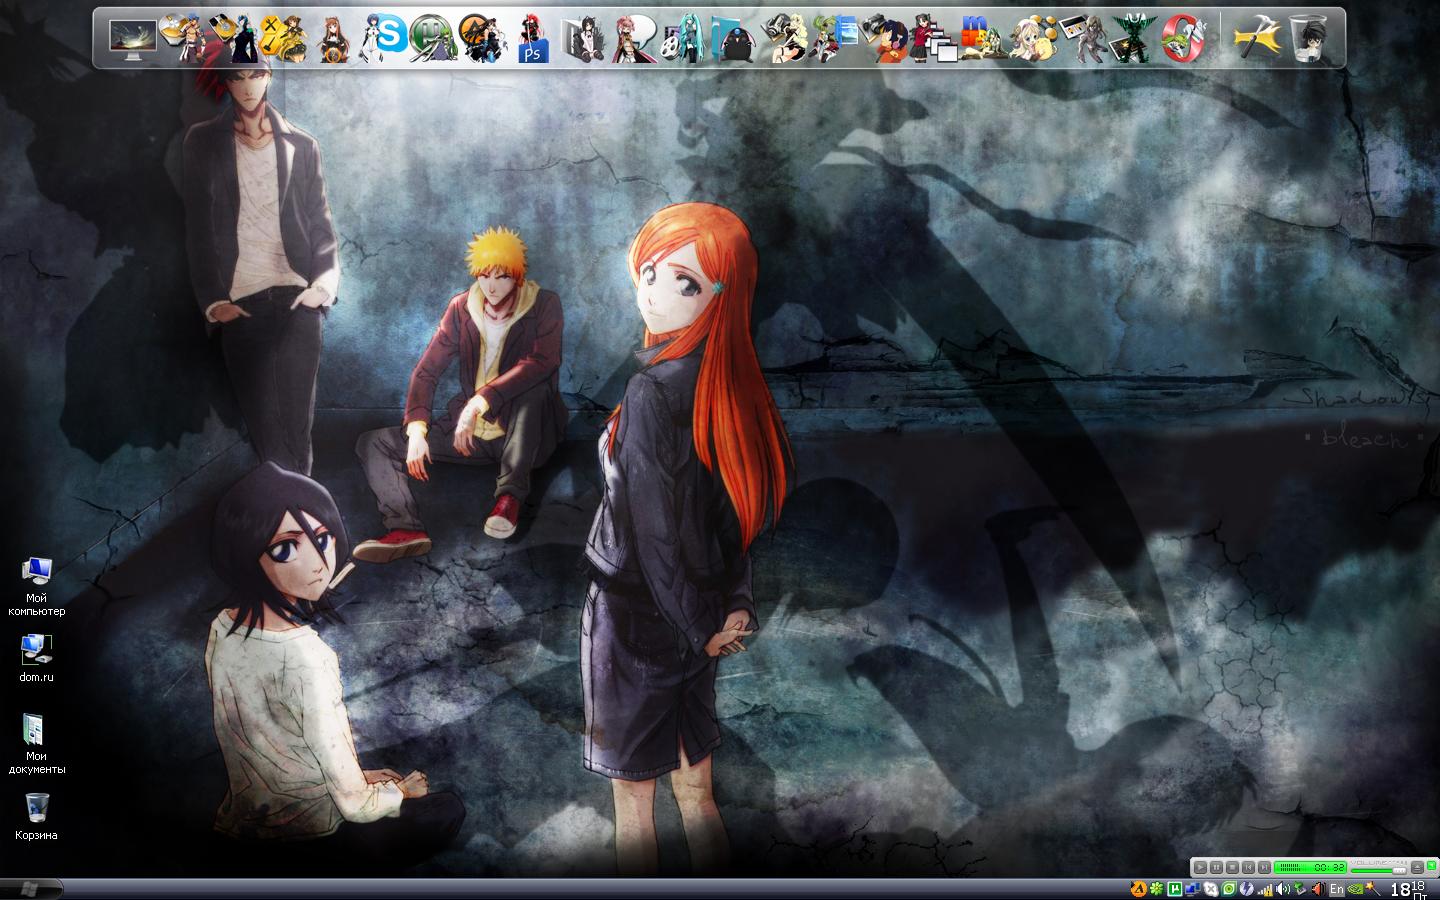Open the monitor display icon in the dock
1440x900 pixels.
point(133,39)
